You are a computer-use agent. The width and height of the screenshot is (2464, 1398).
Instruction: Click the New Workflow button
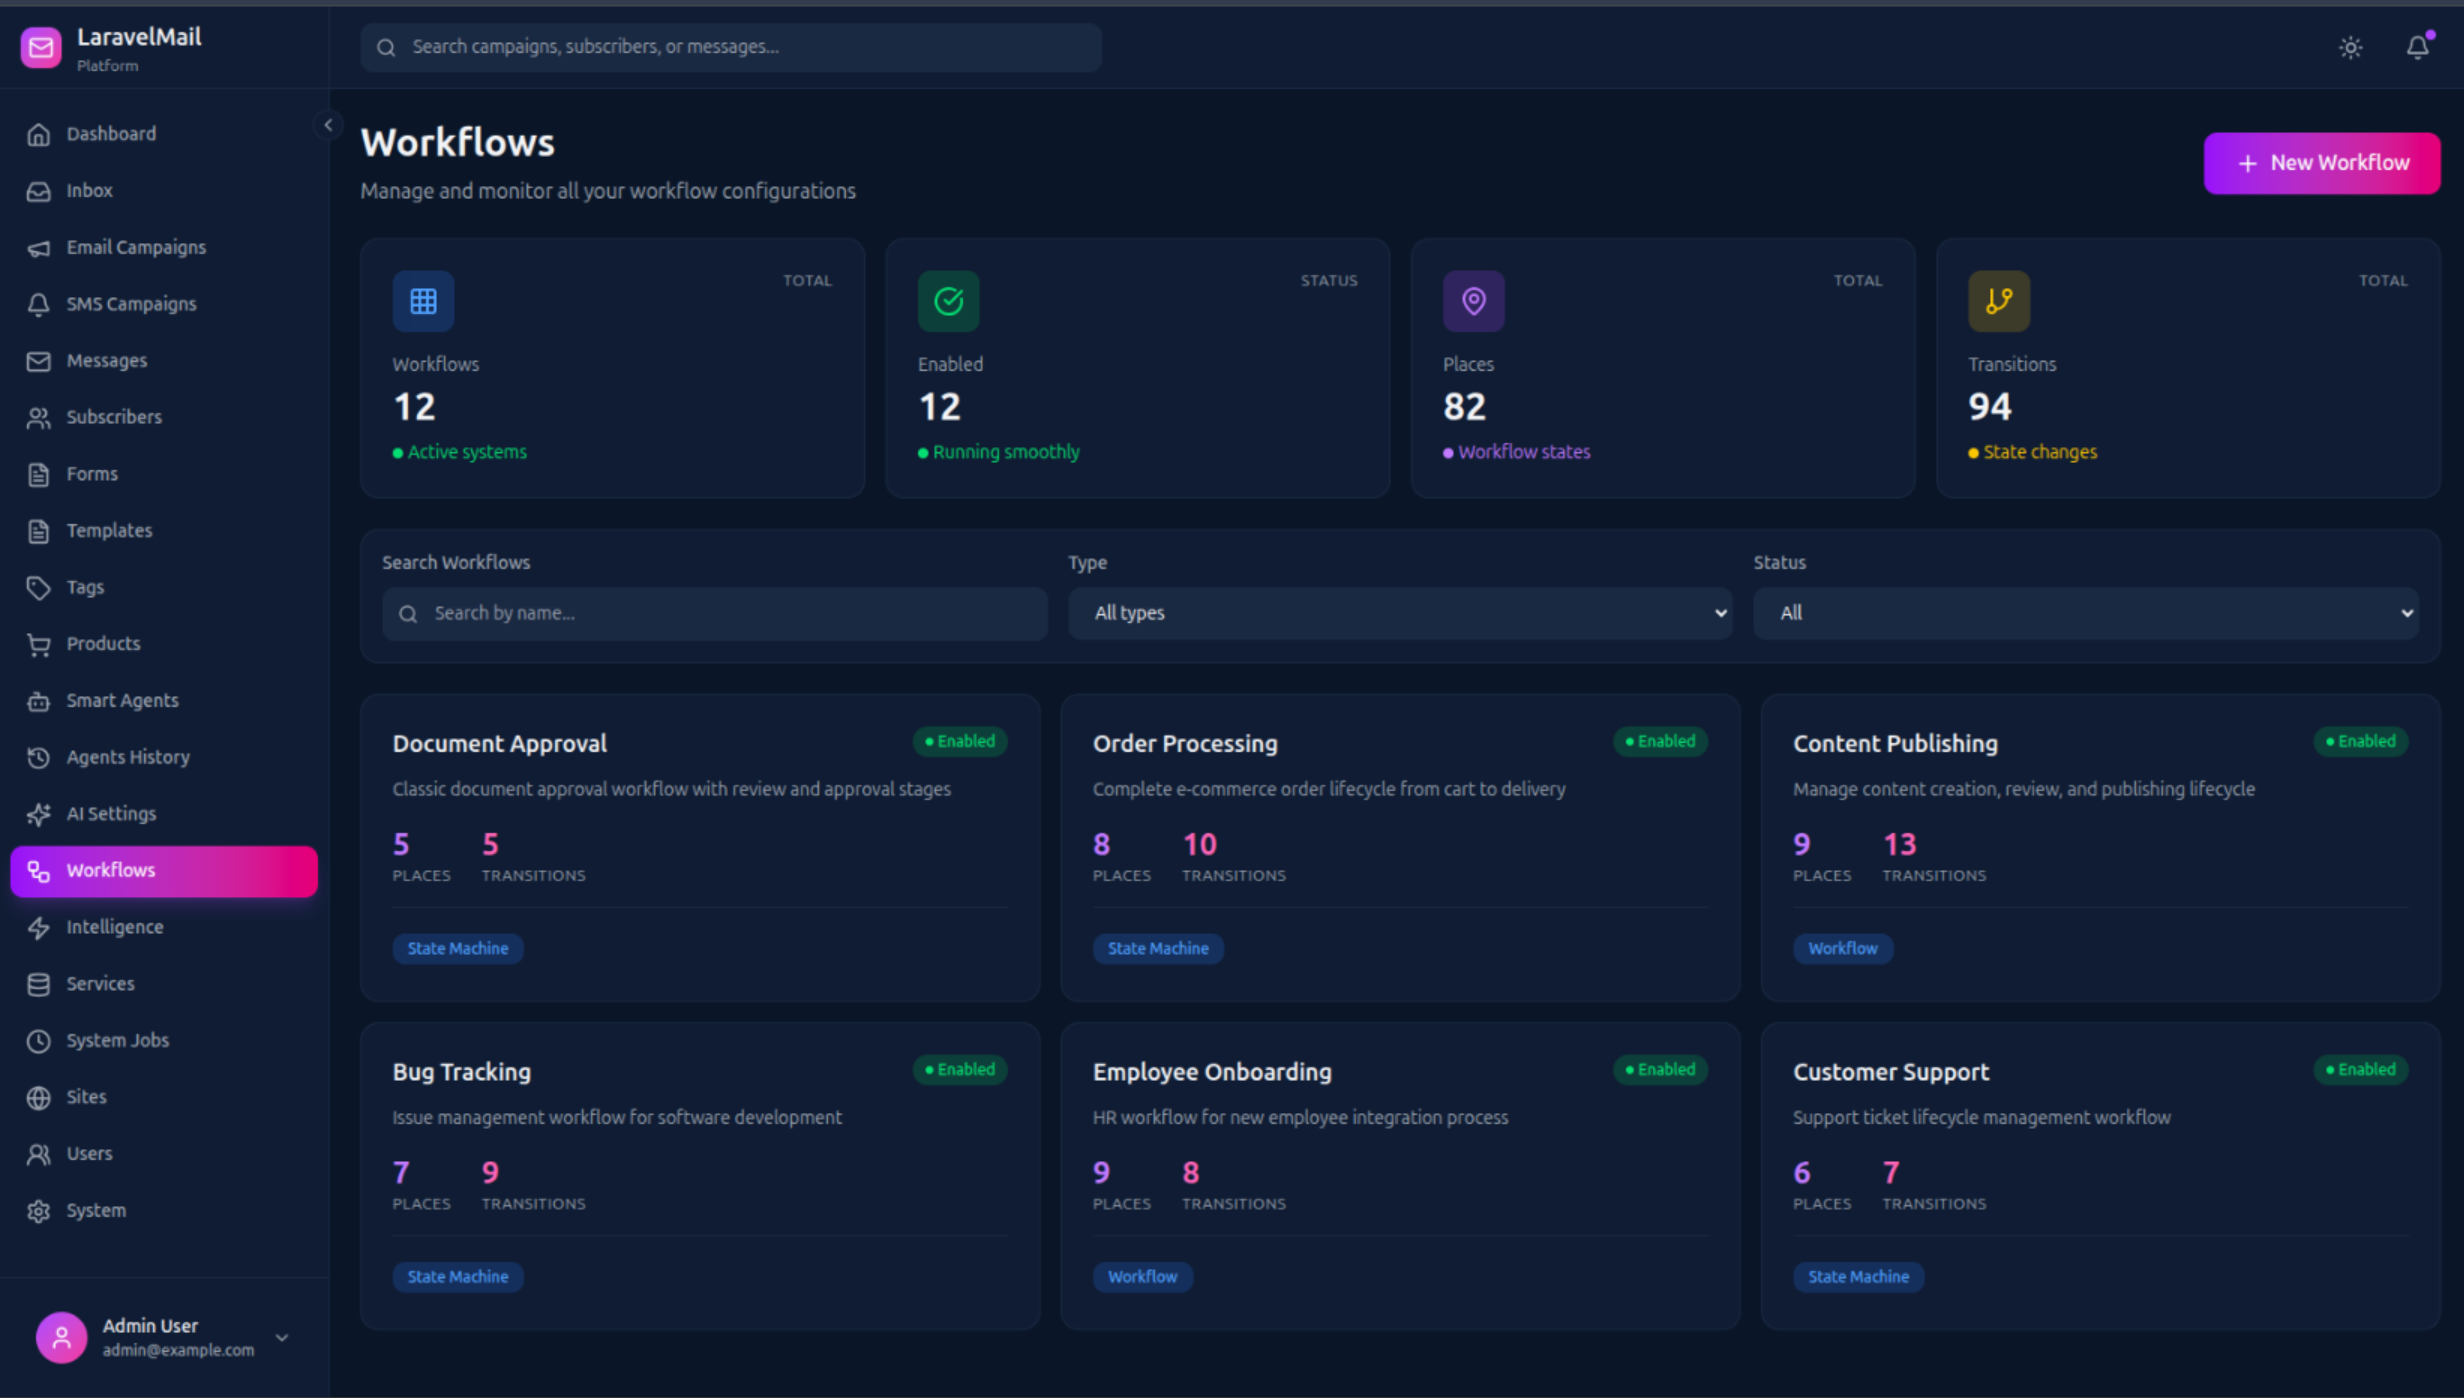(x=2321, y=163)
